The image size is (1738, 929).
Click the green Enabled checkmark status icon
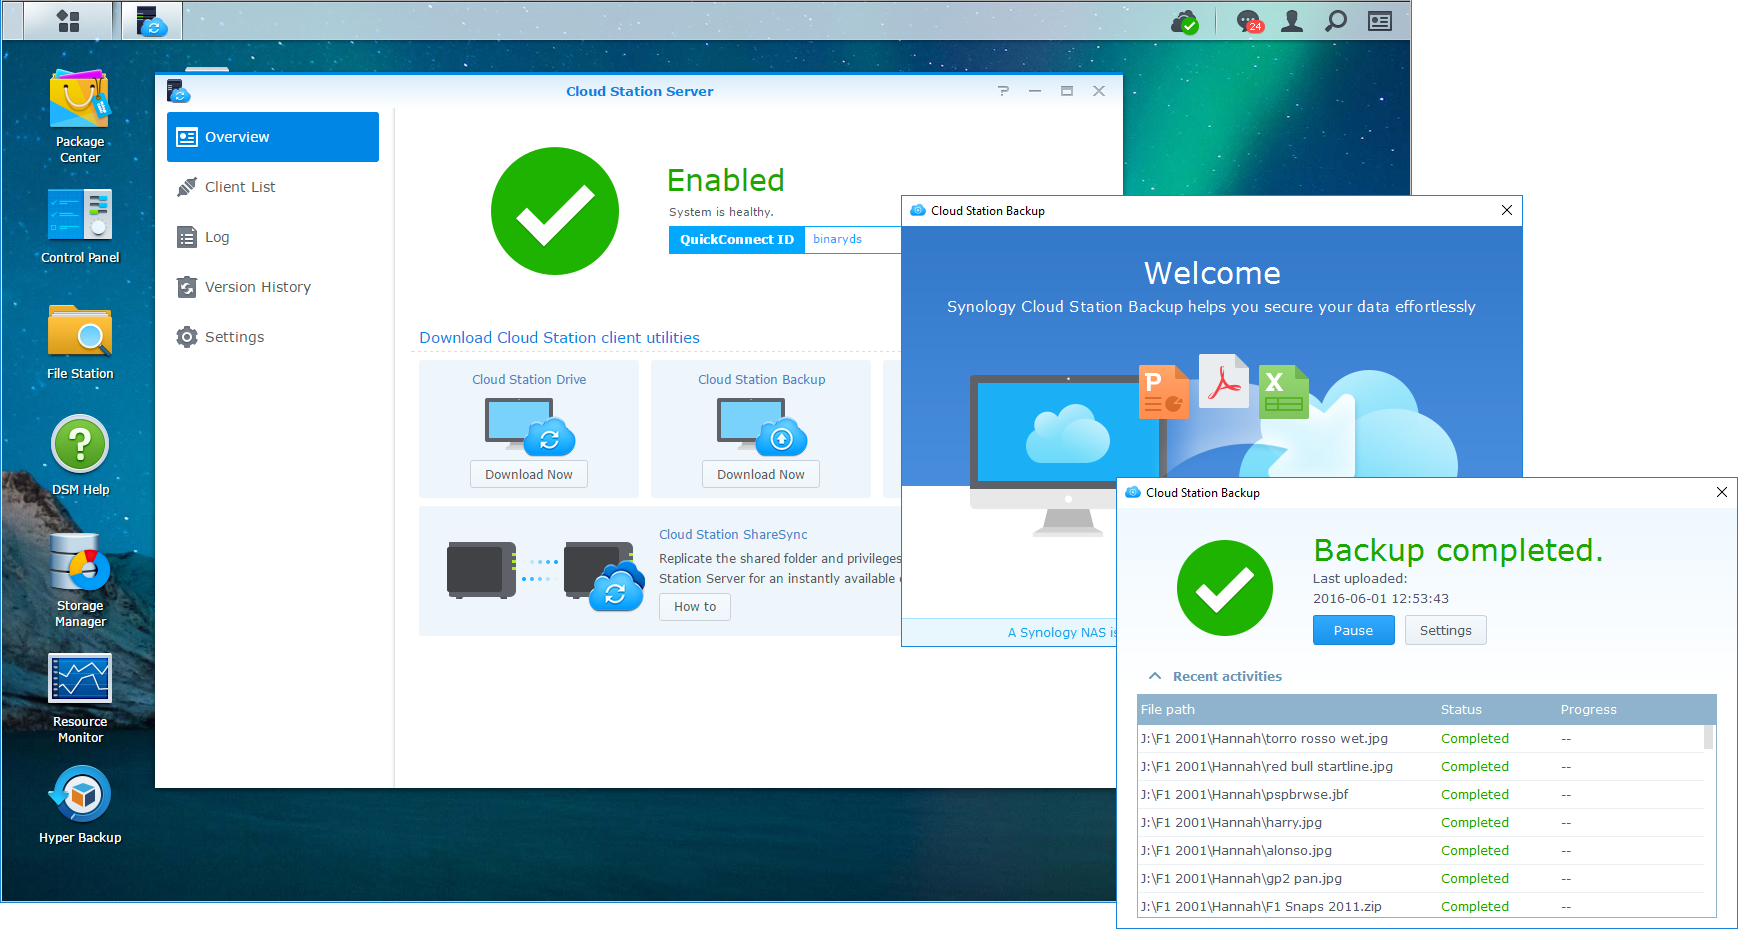[x=555, y=211]
